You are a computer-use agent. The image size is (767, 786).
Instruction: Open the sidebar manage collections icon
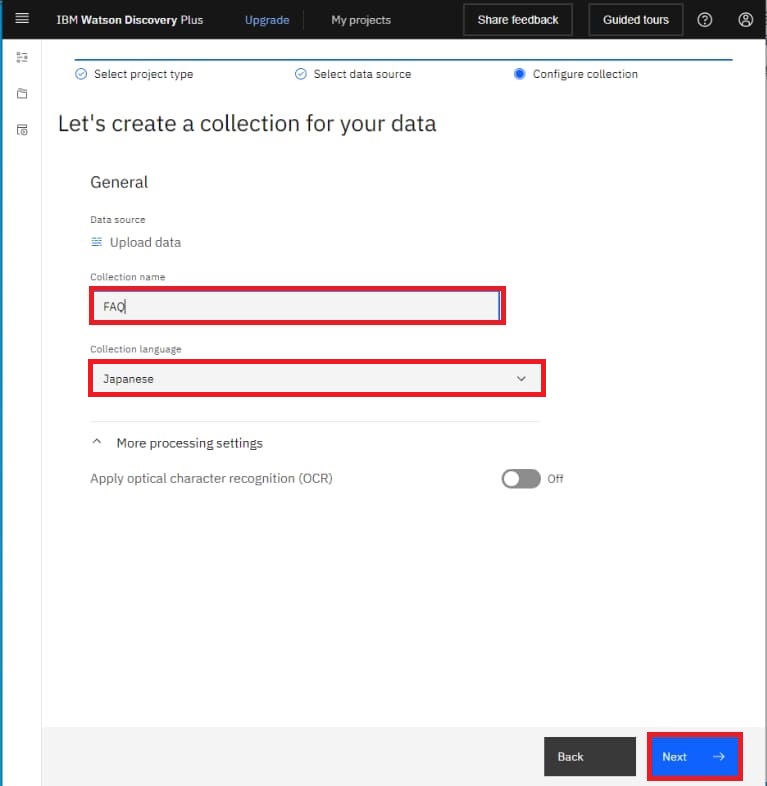22,130
